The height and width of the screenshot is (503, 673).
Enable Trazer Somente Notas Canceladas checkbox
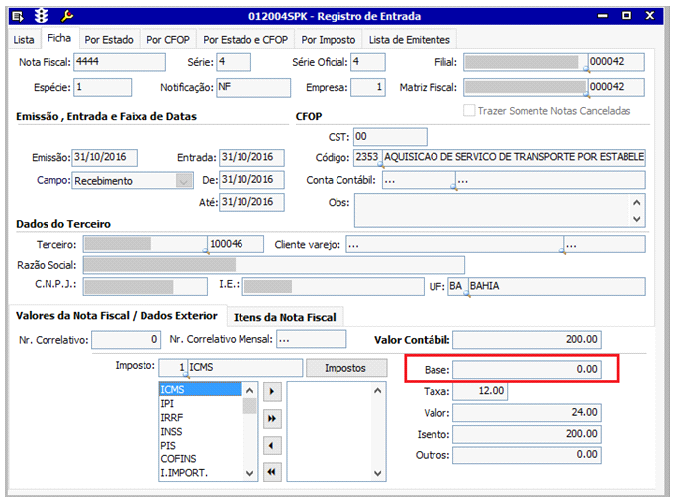click(x=471, y=110)
